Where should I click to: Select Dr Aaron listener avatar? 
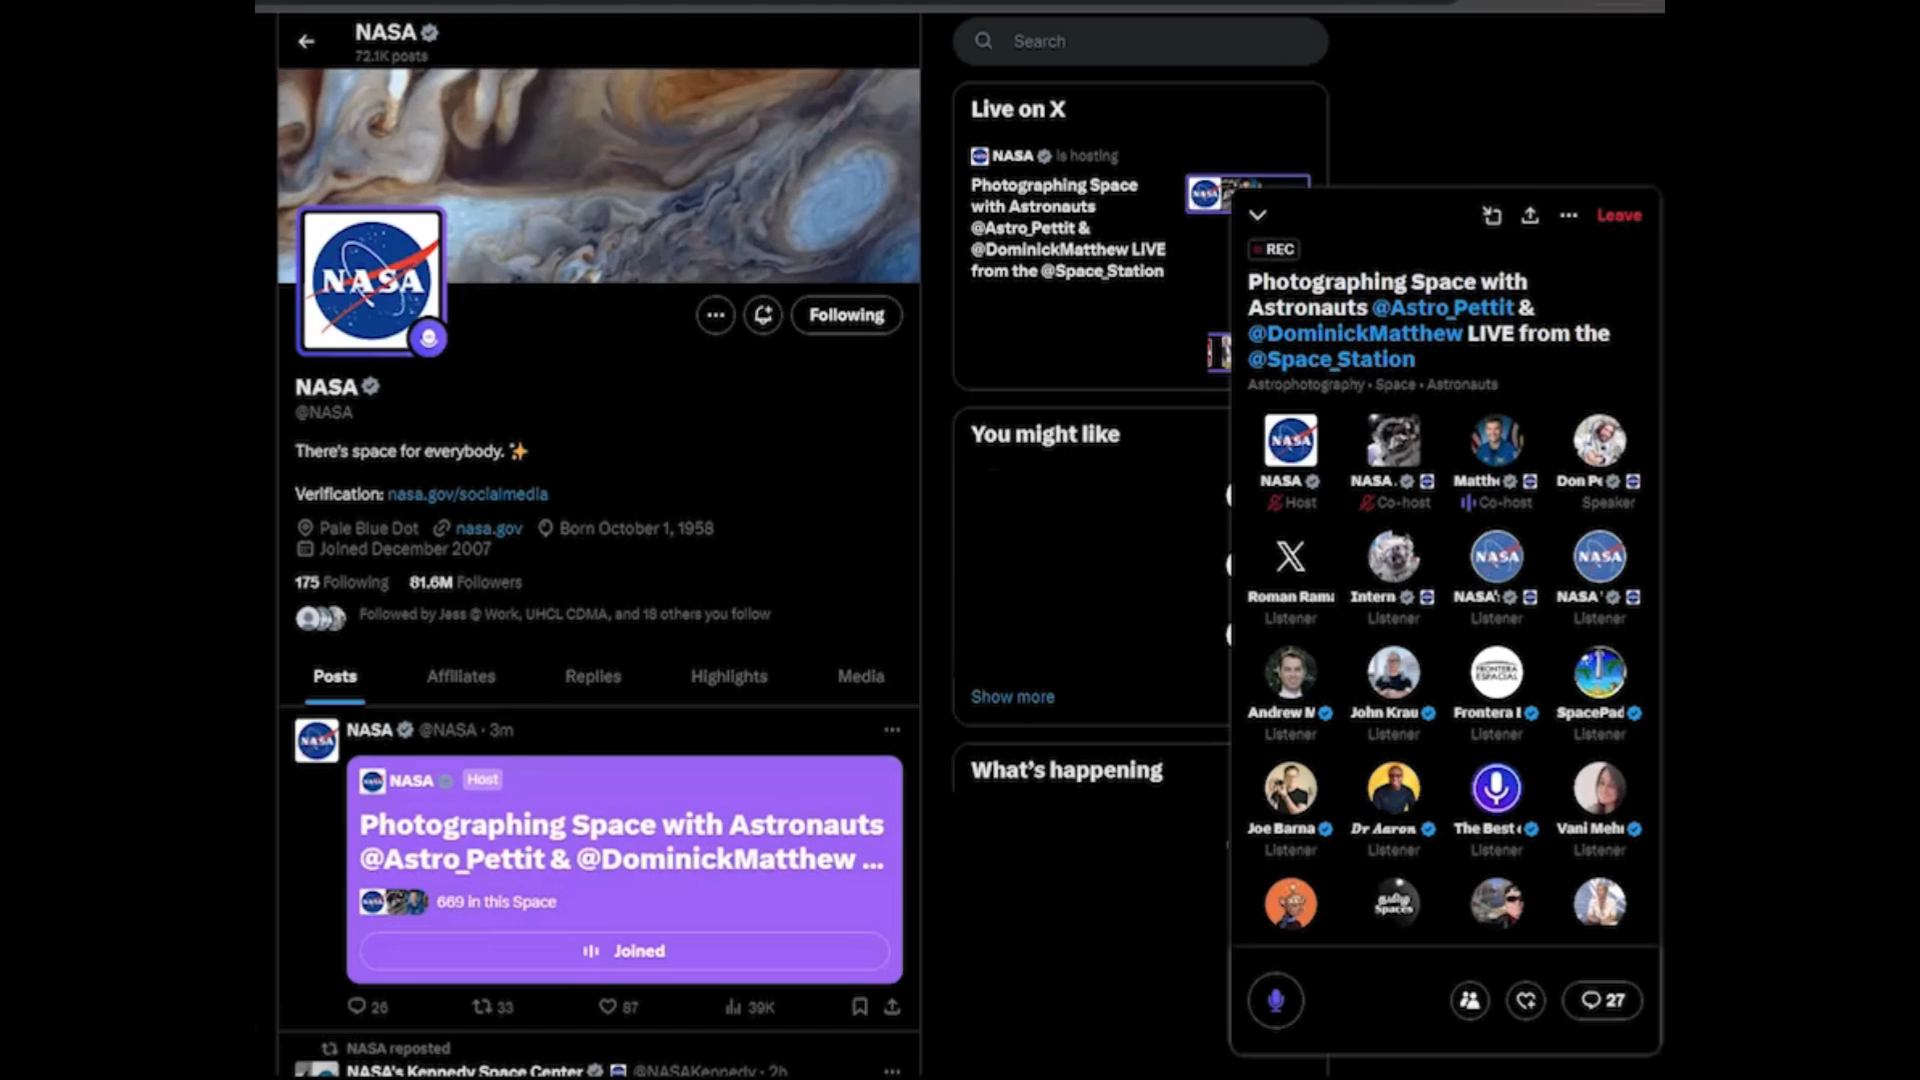[1393, 788]
